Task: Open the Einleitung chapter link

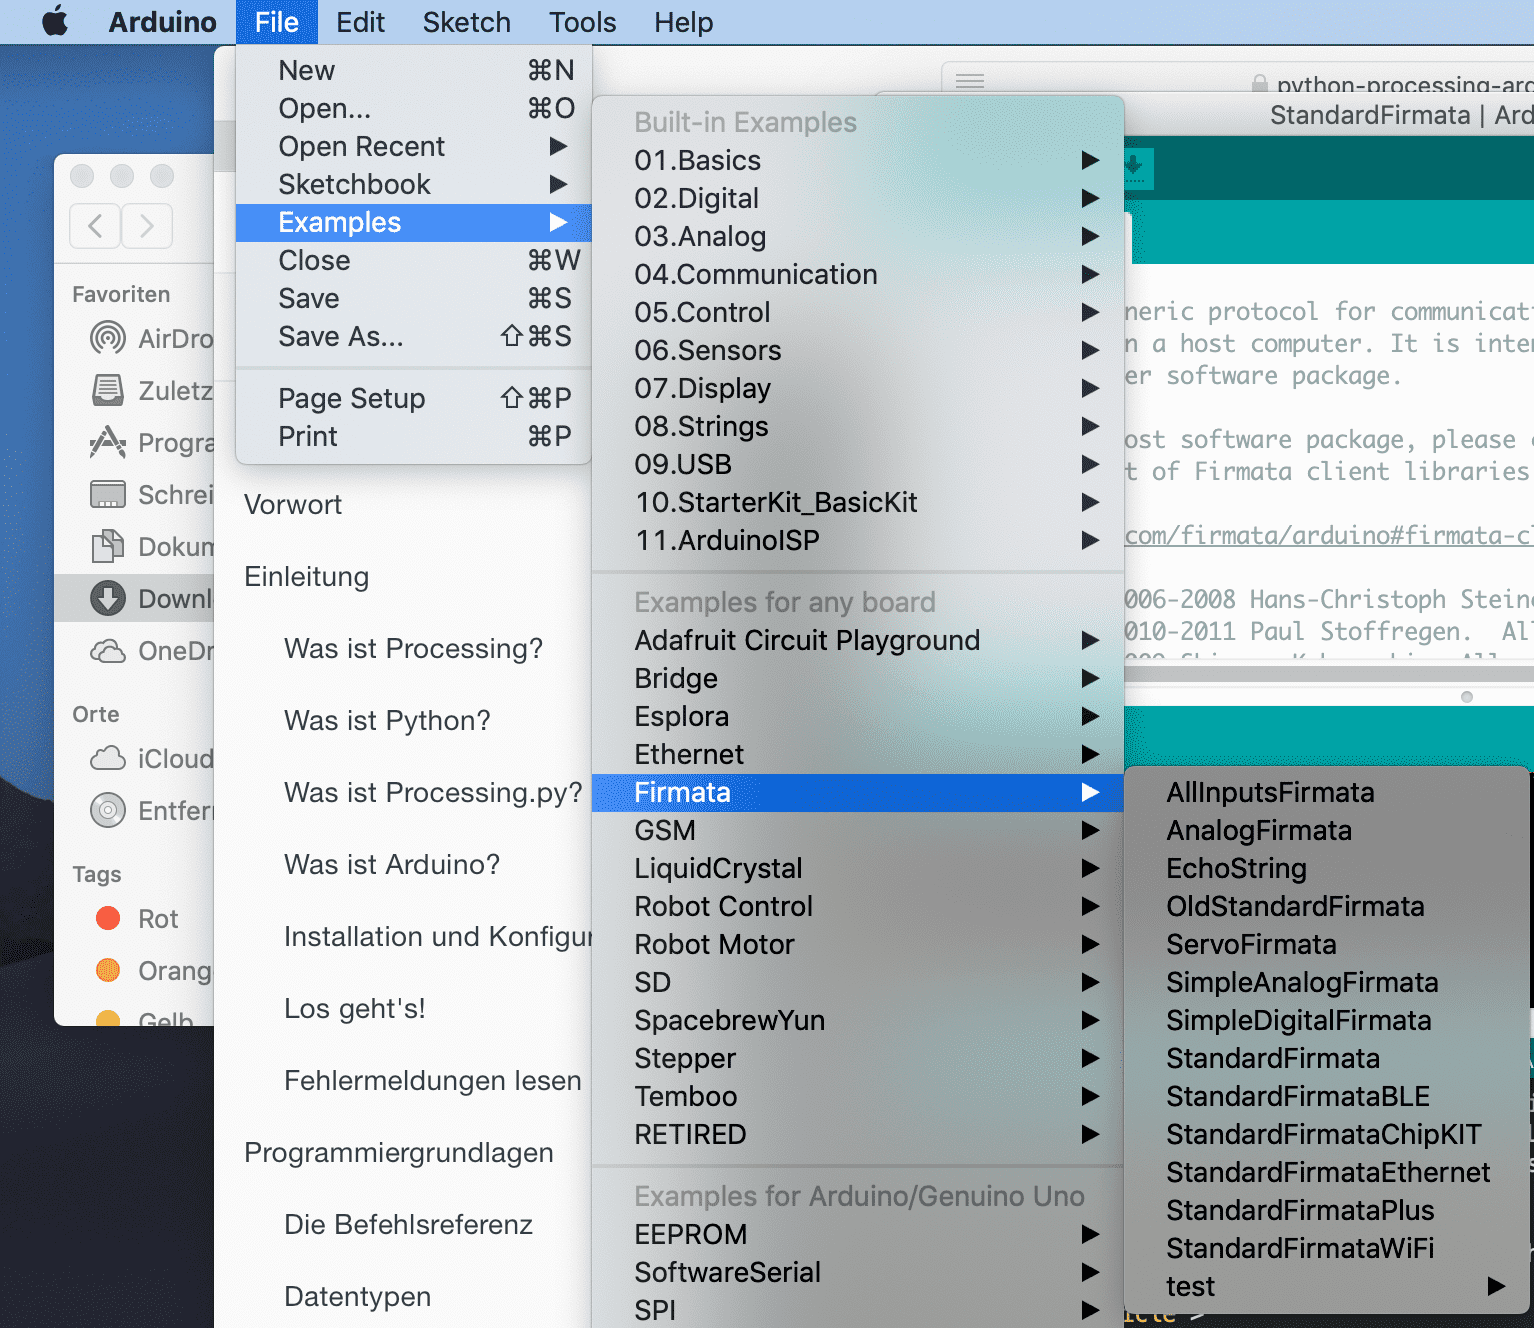Action: (x=307, y=576)
